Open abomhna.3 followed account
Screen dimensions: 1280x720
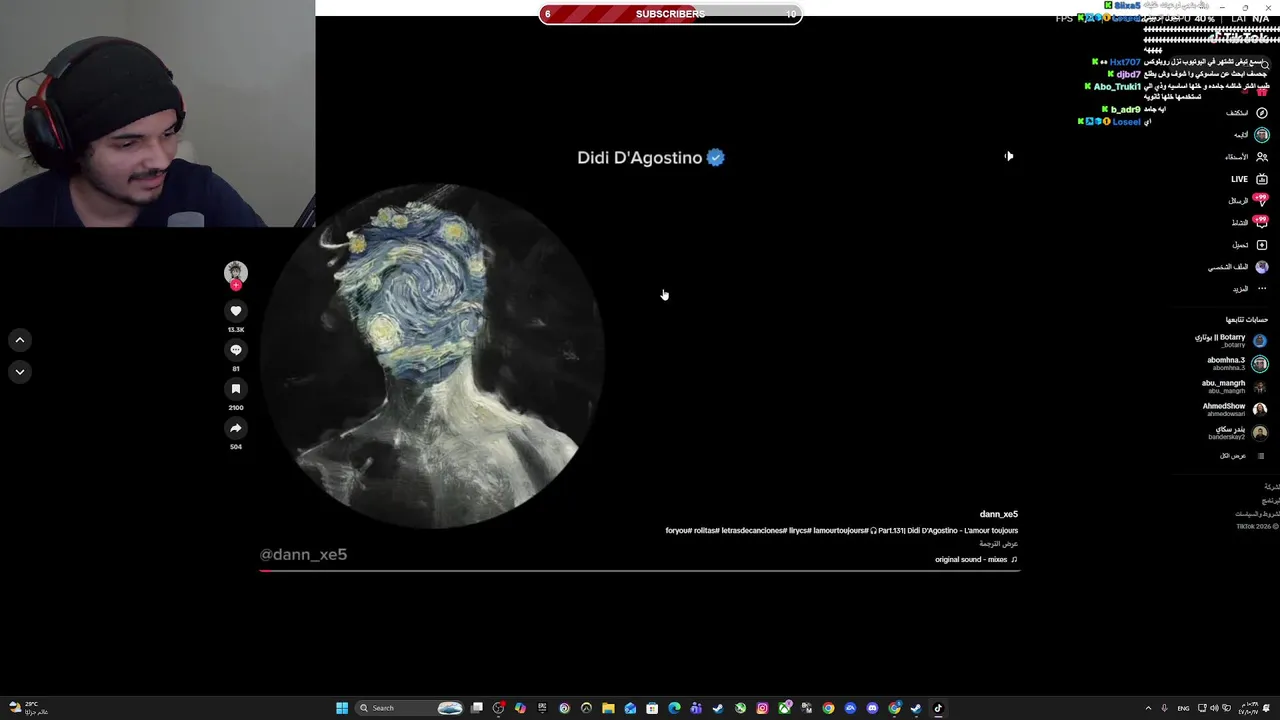(1236, 363)
